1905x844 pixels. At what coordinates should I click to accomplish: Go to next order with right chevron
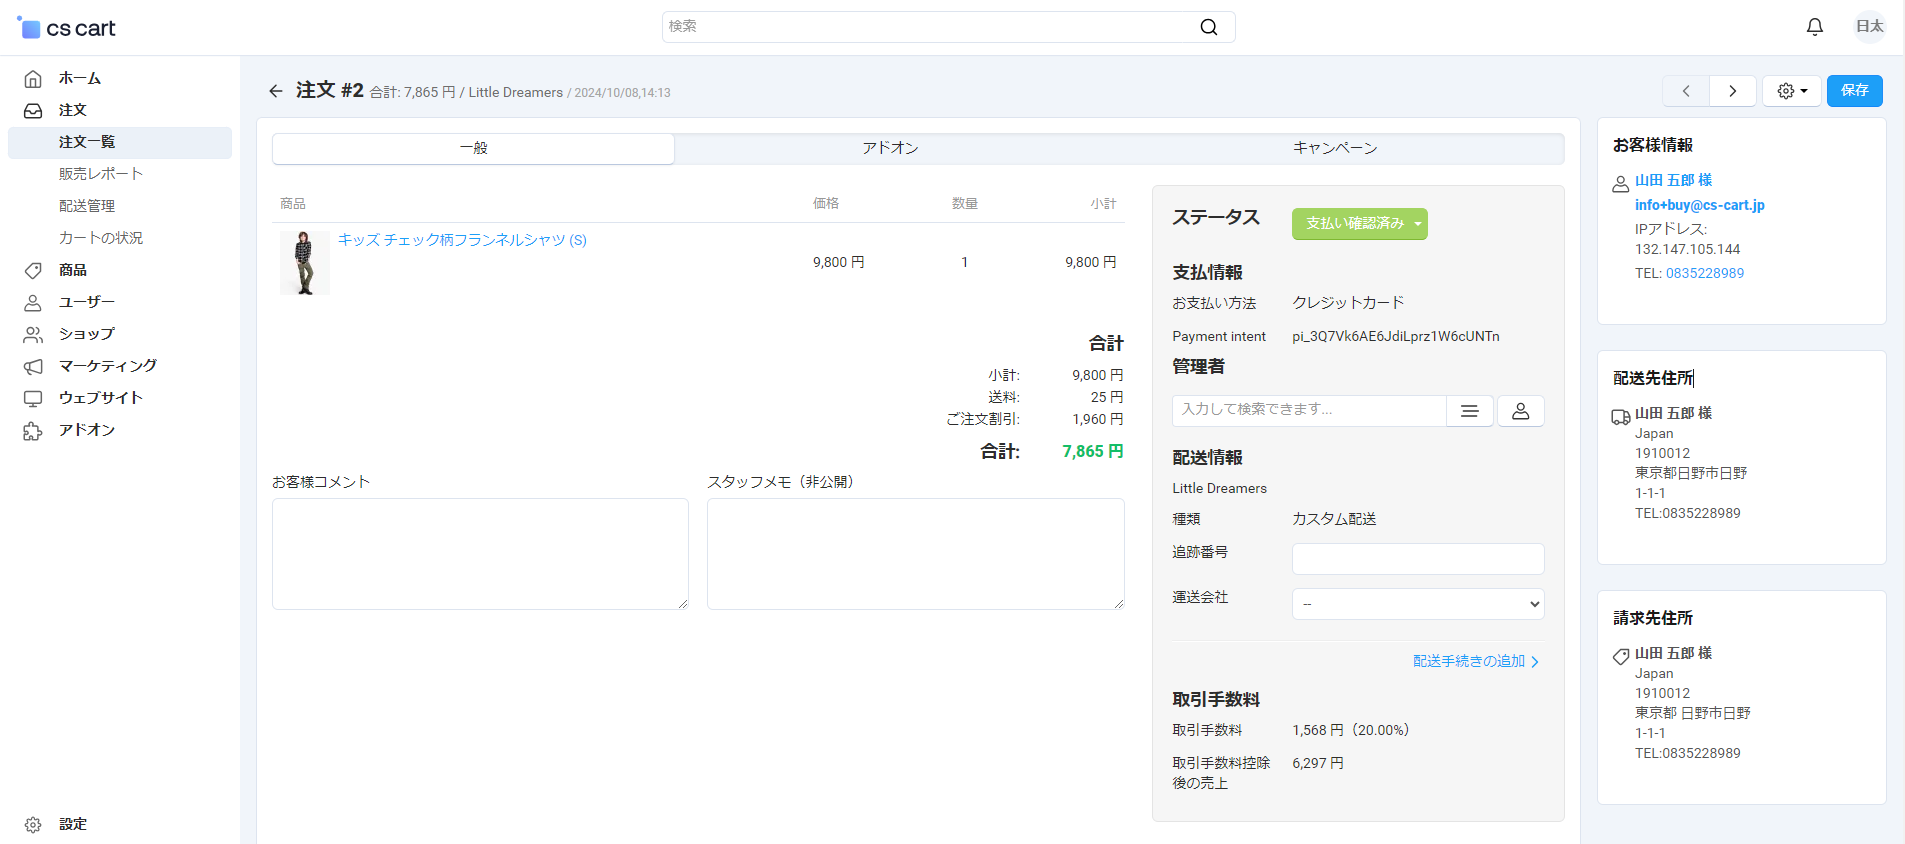tap(1732, 91)
